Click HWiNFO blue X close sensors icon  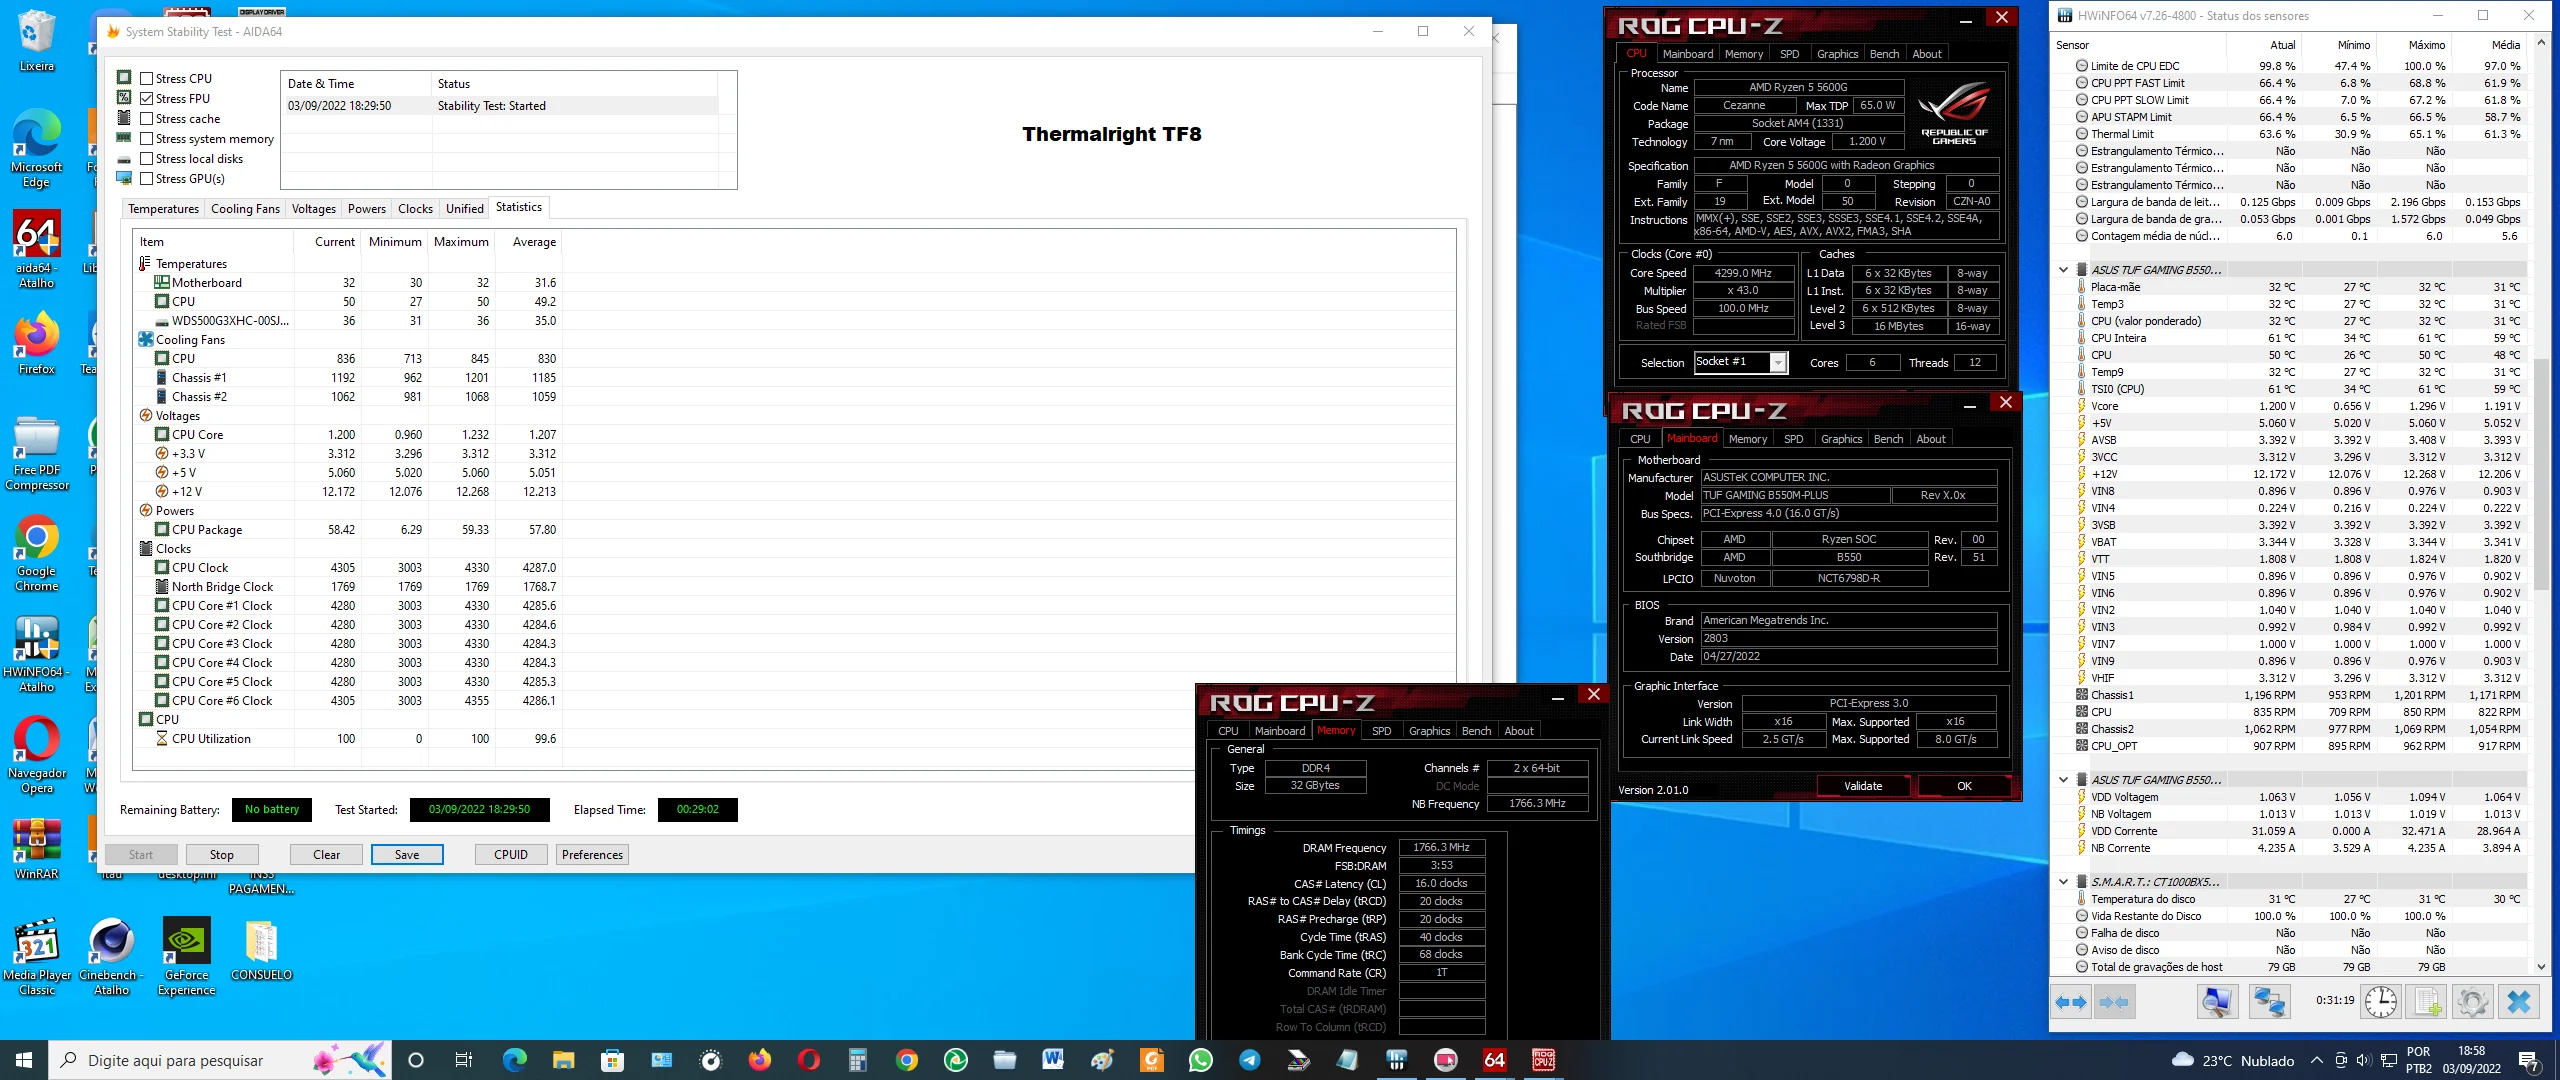(x=2519, y=1001)
